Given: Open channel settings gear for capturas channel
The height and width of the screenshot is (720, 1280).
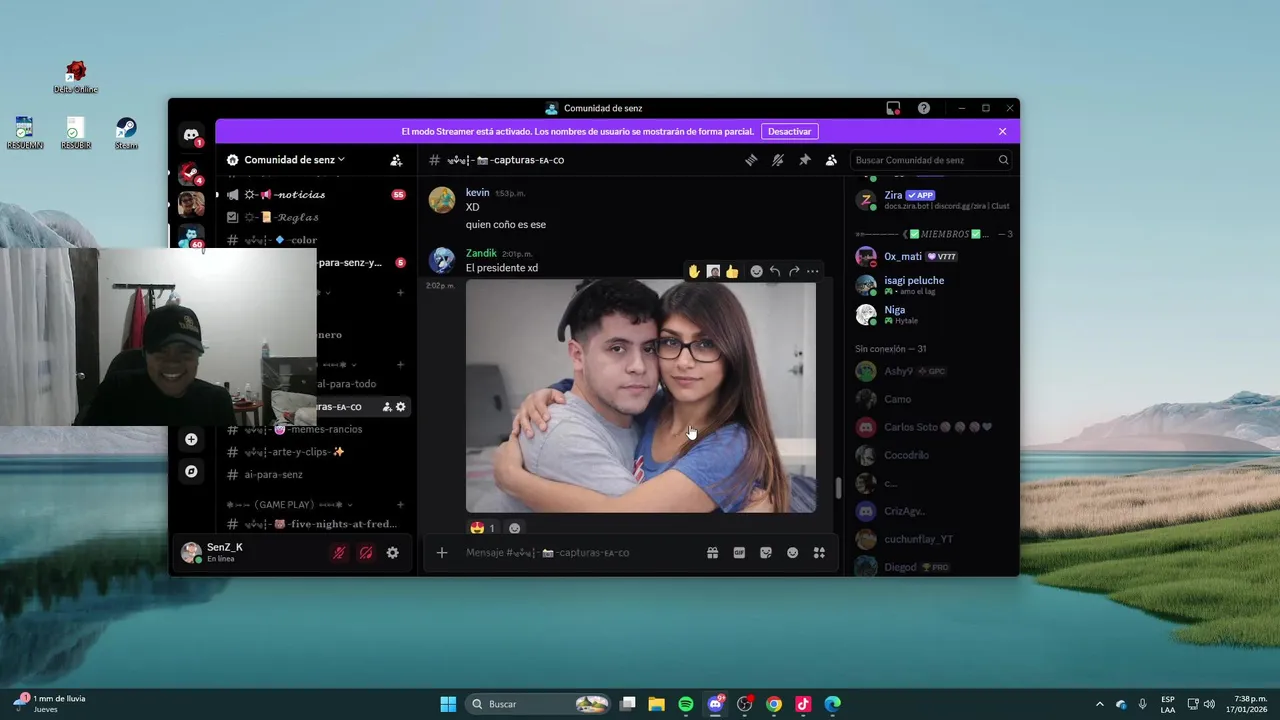Looking at the screenshot, I should (x=401, y=407).
